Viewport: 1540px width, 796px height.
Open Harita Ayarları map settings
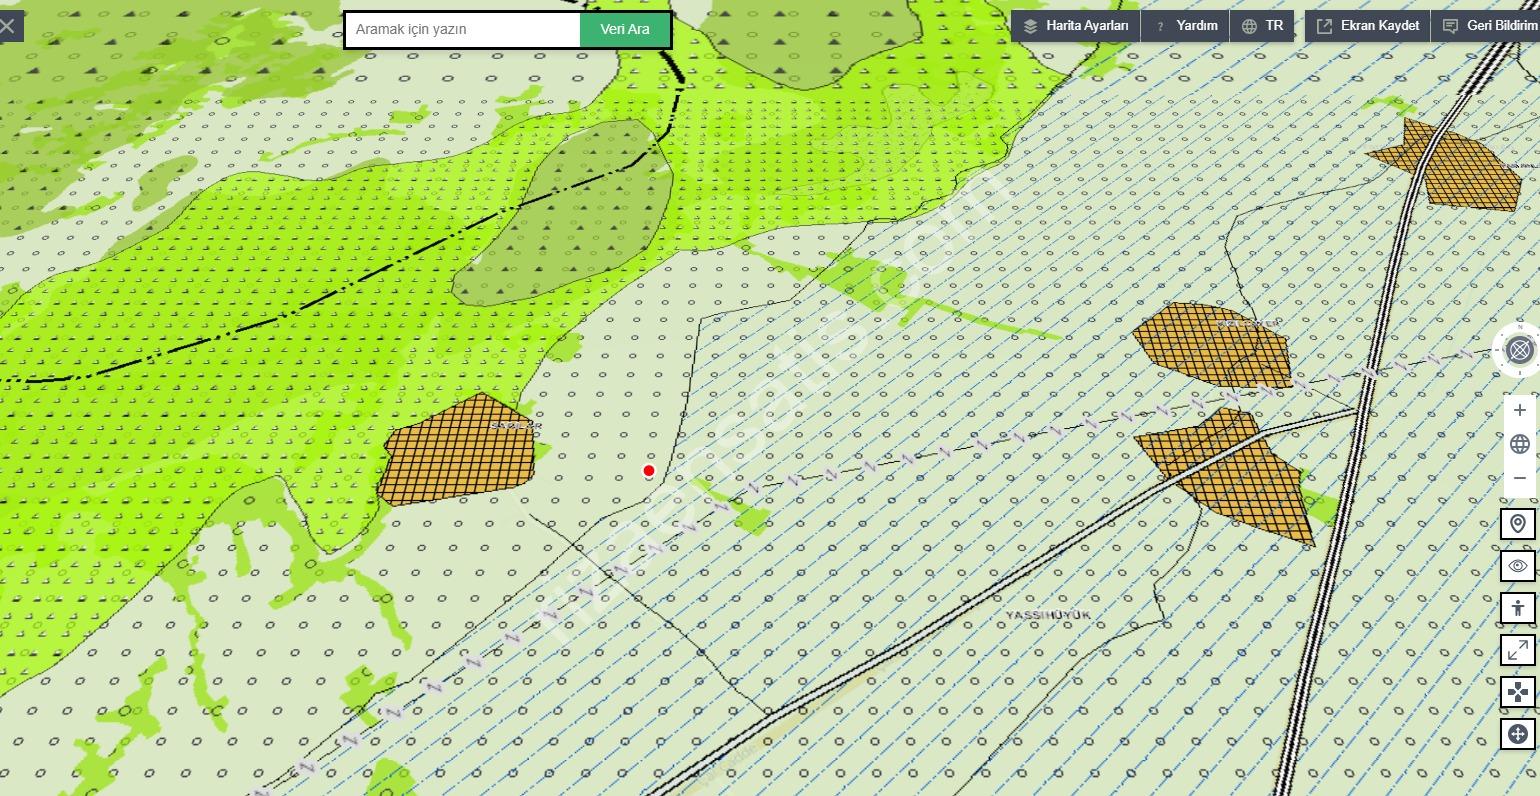coord(1075,26)
